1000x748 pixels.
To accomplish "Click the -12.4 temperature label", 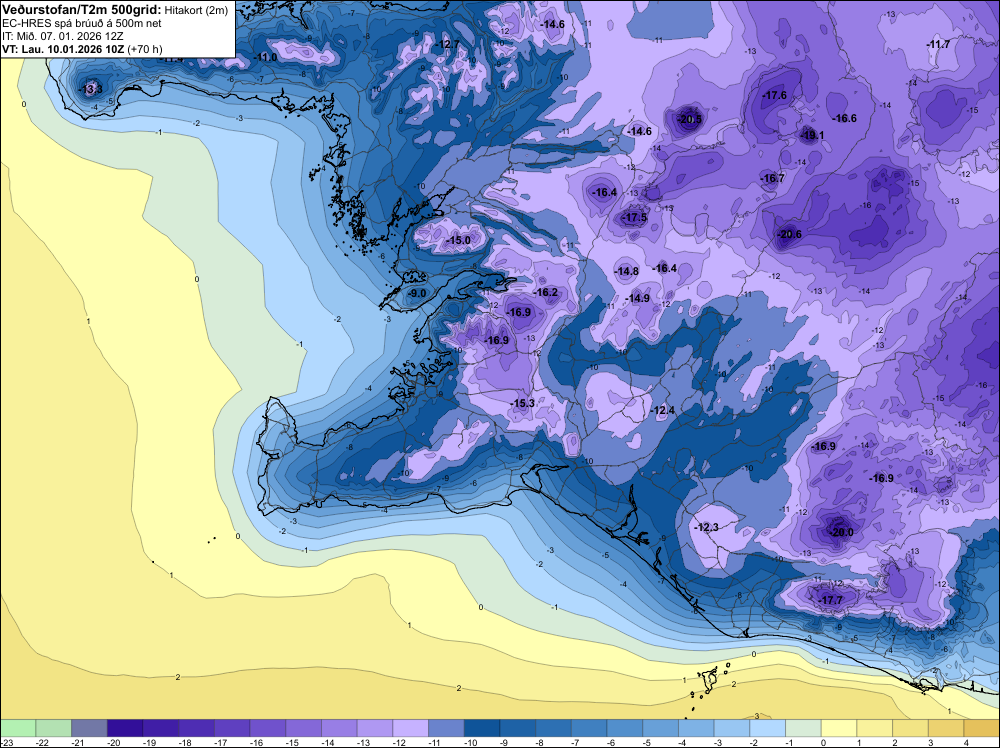I will [x=662, y=410].
